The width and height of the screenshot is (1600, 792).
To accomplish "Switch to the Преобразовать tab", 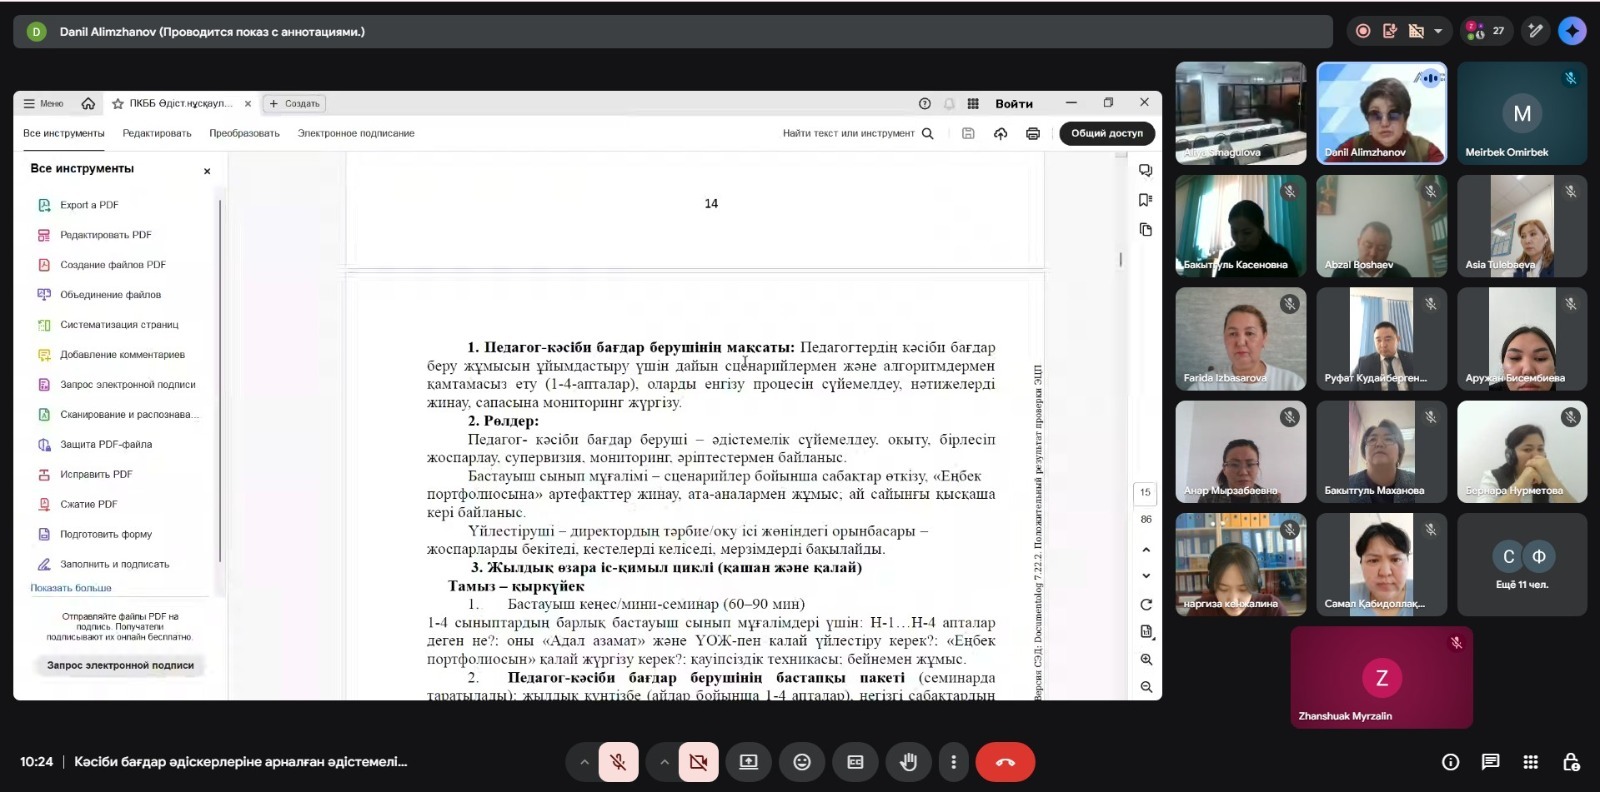I will pyautogui.click(x=244, y=133).
